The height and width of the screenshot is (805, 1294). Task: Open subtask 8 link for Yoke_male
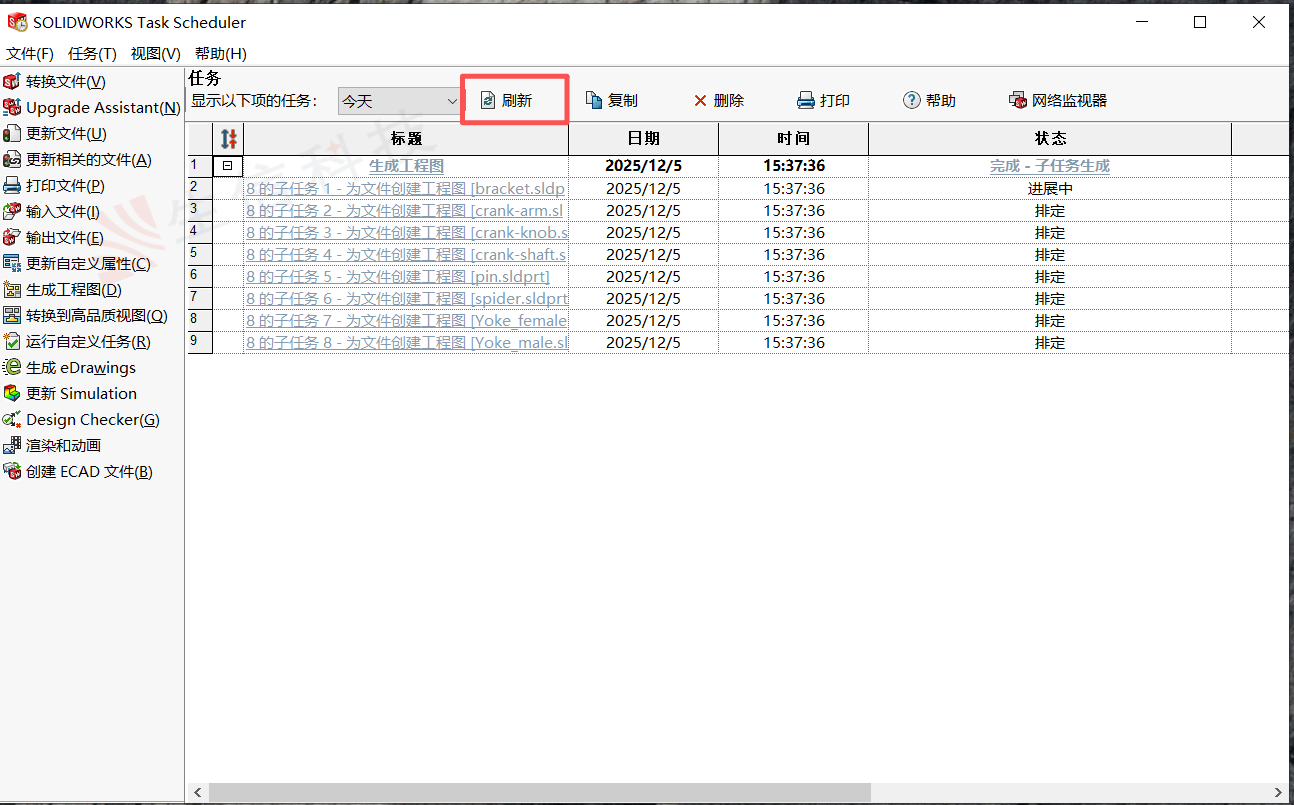point(406,343)
